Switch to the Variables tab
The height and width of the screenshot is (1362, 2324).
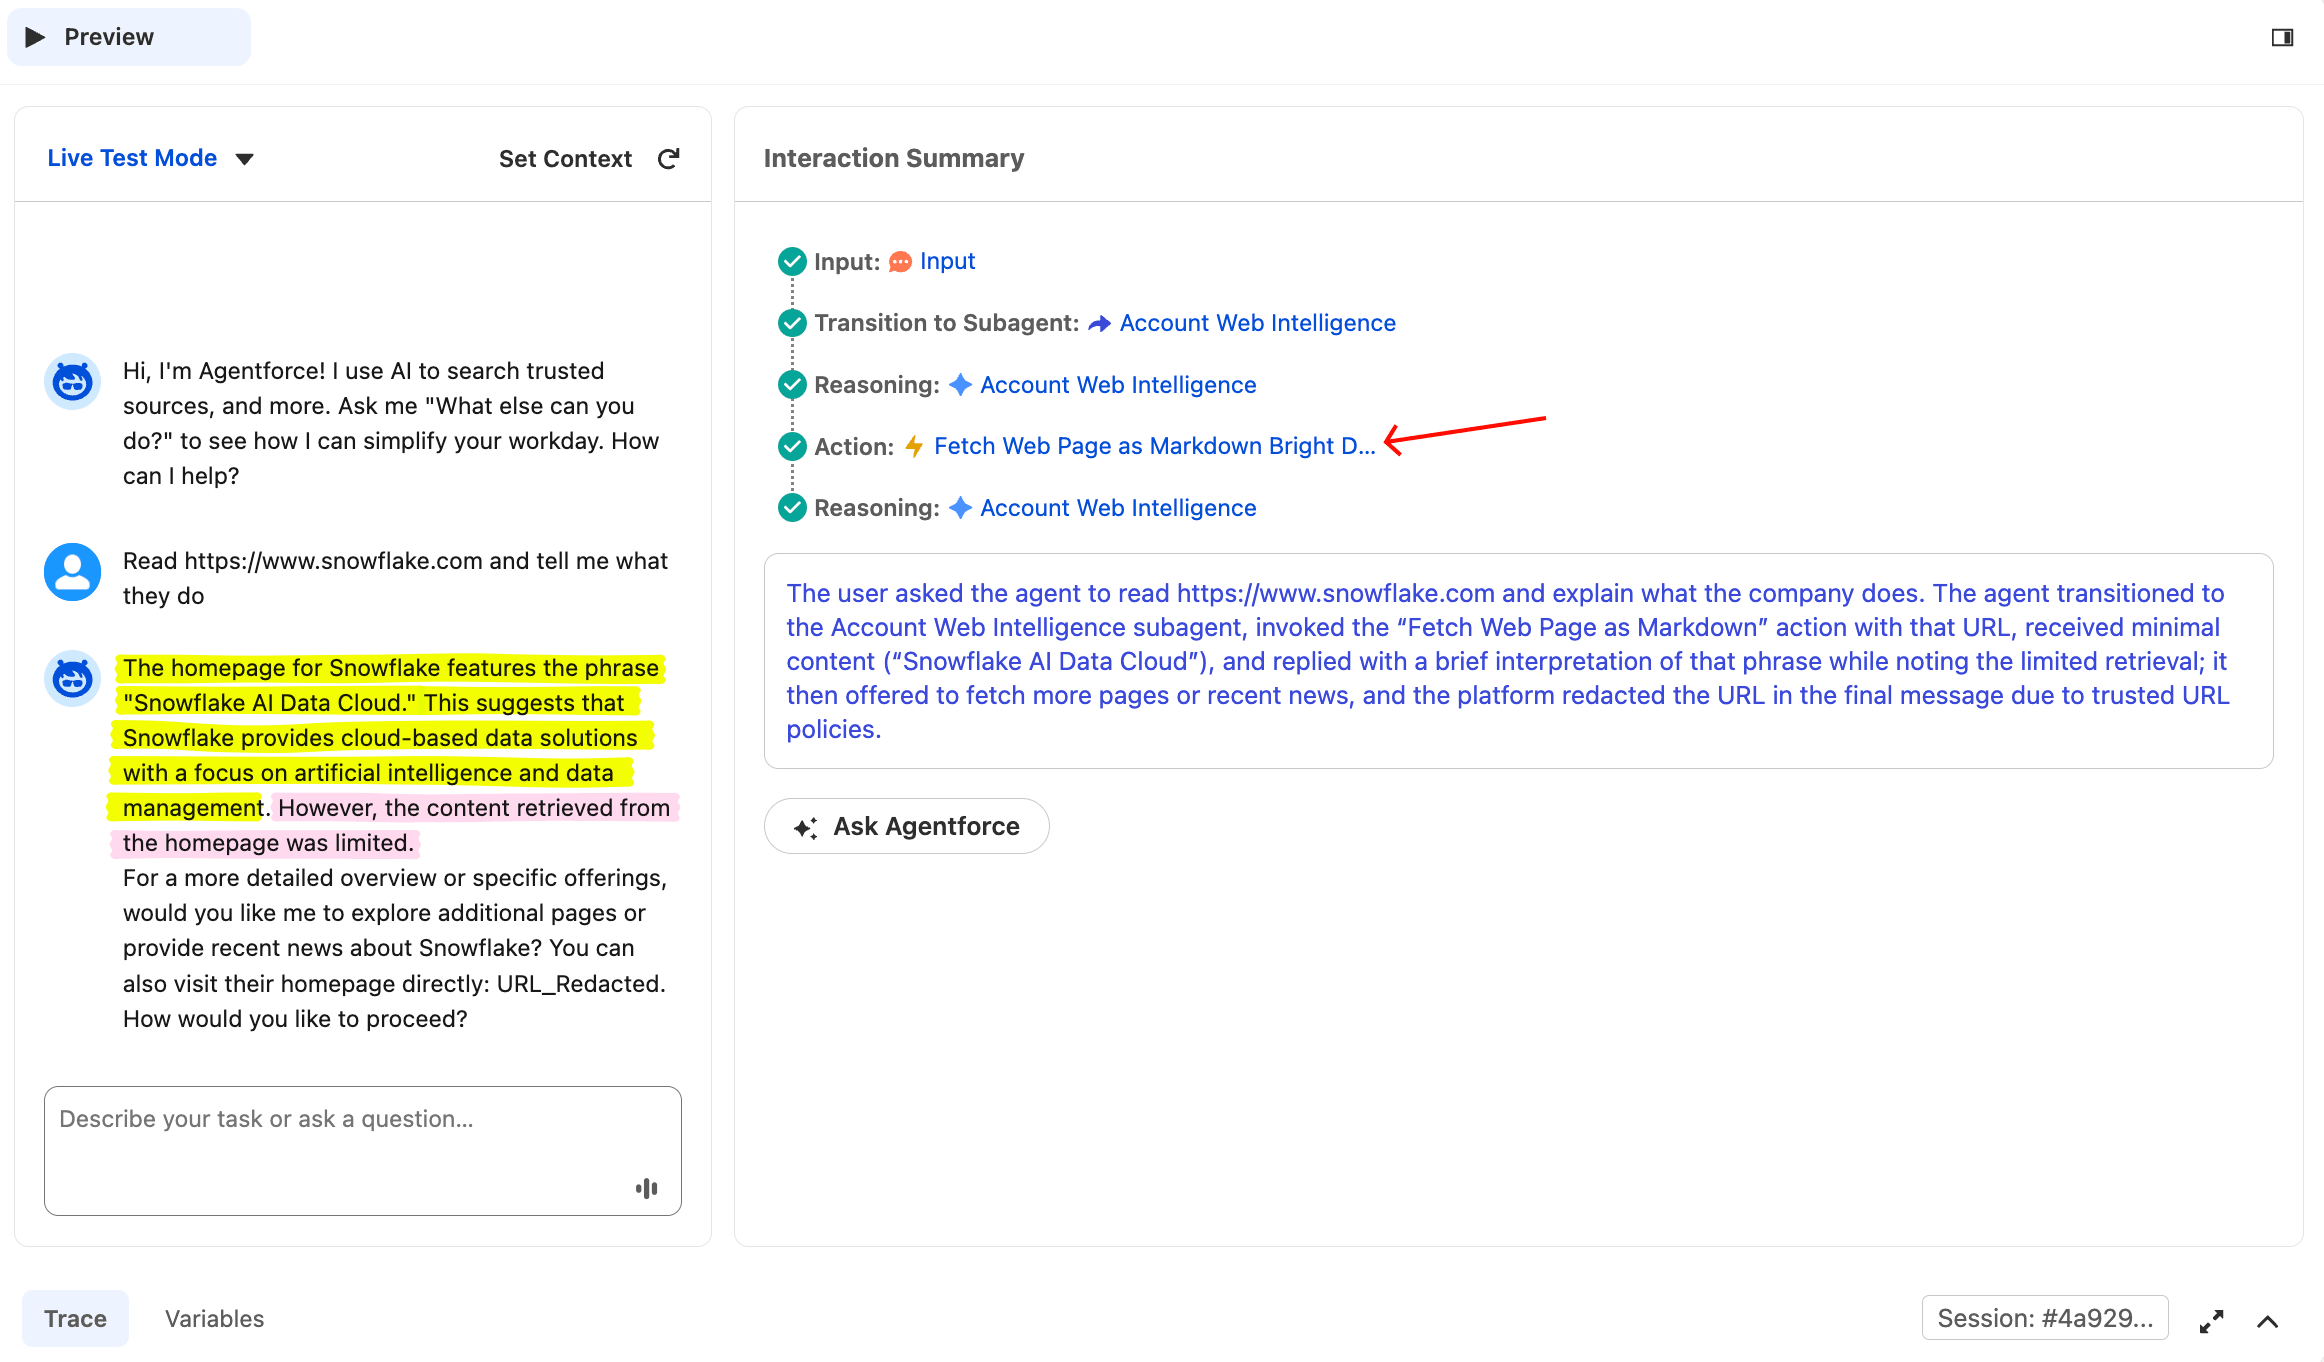click(214, 1319)
